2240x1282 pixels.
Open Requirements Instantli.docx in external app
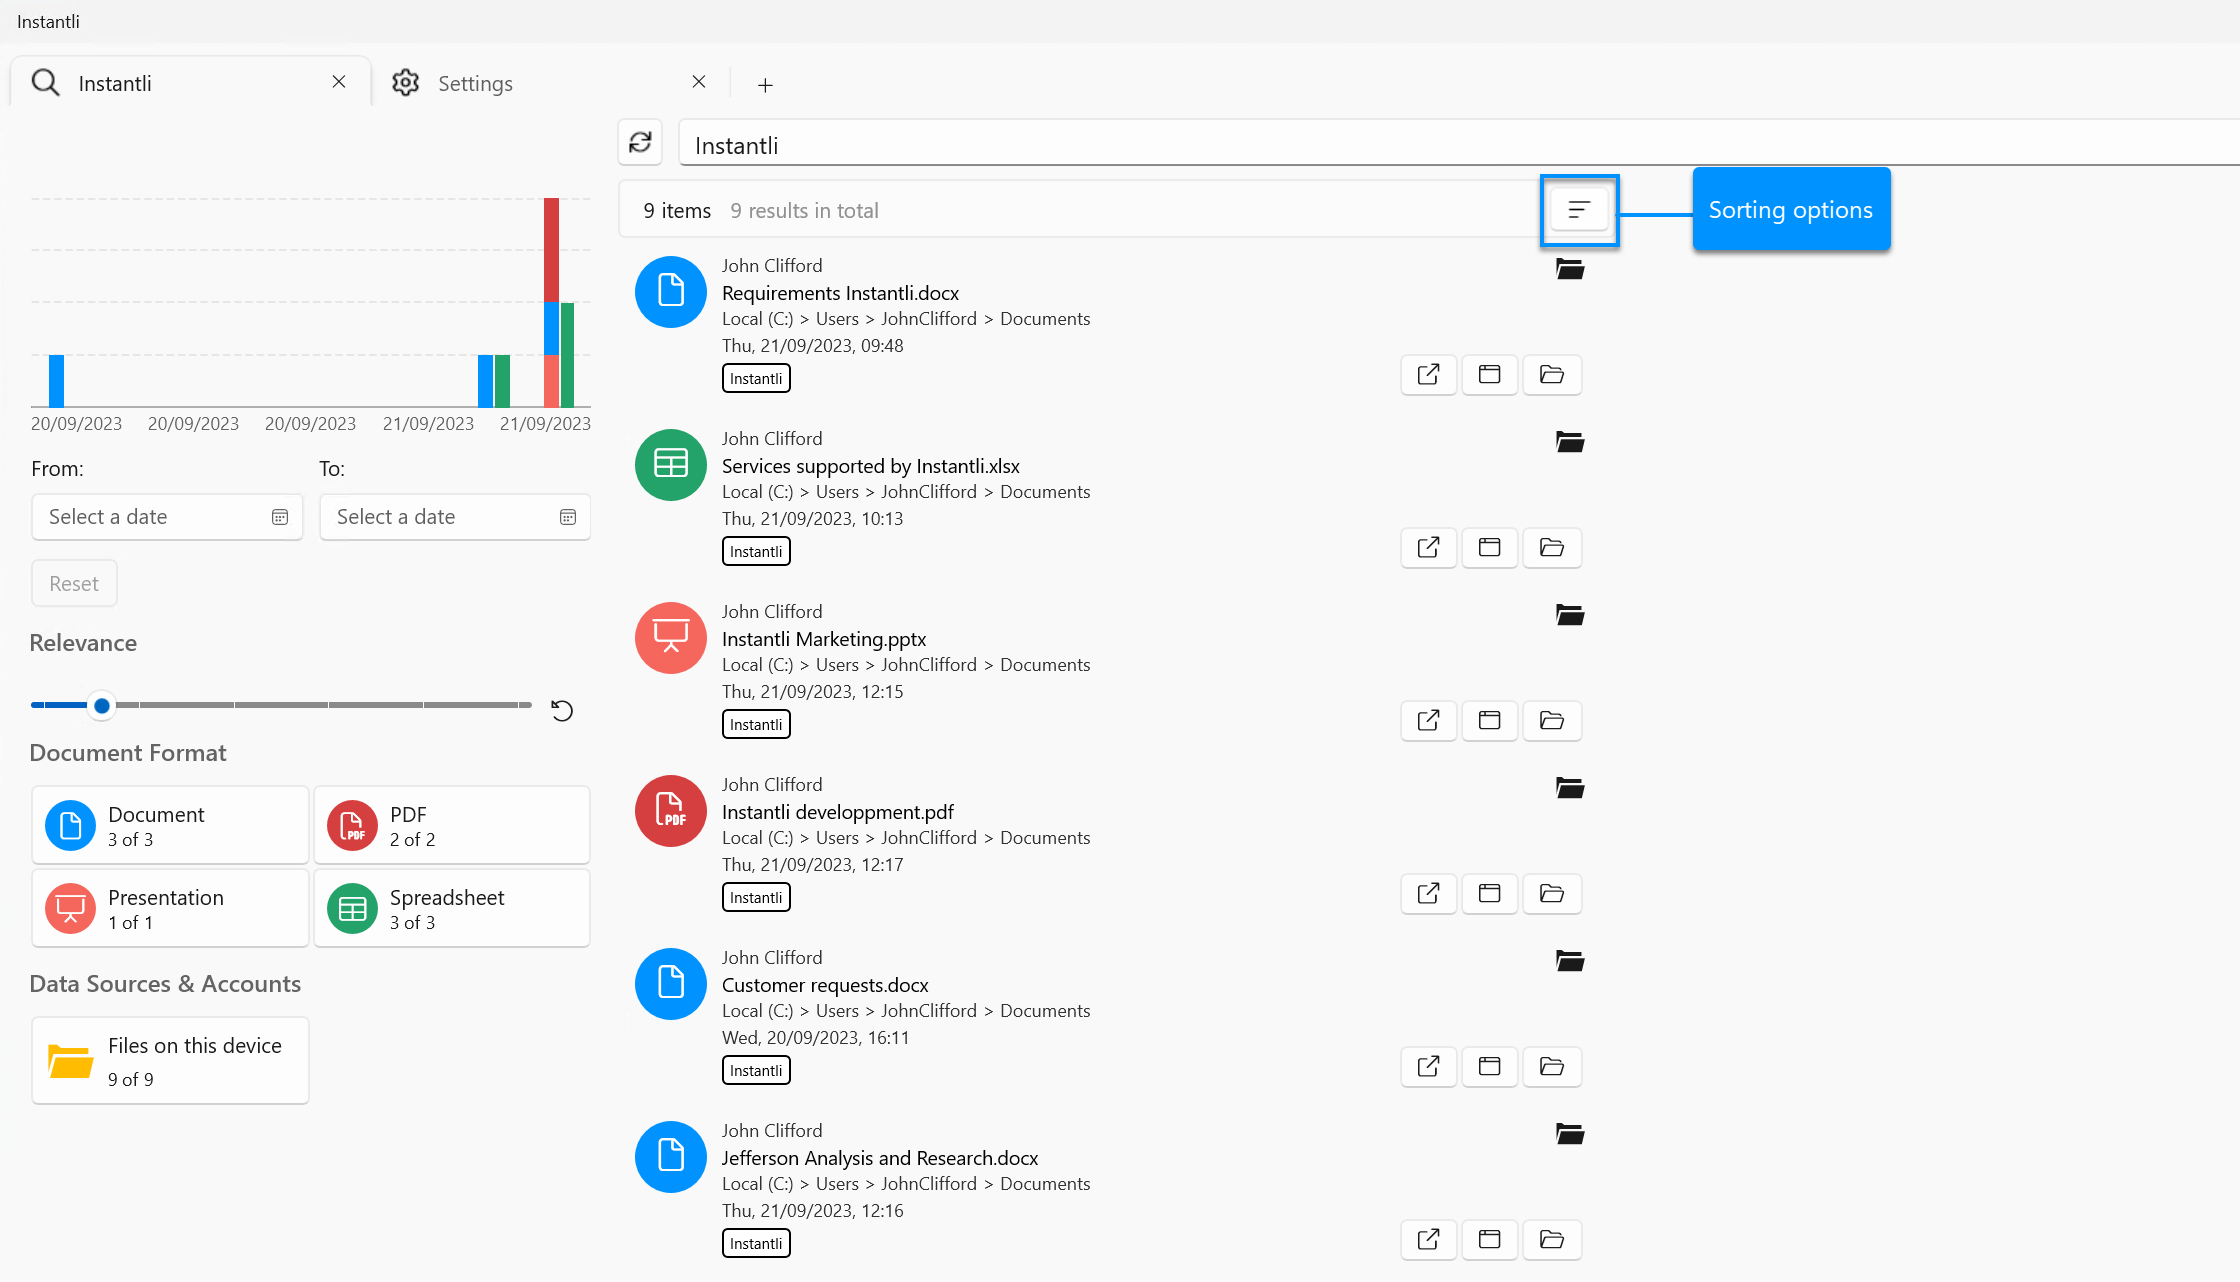pyautogui.click(x=1428, y=375)
